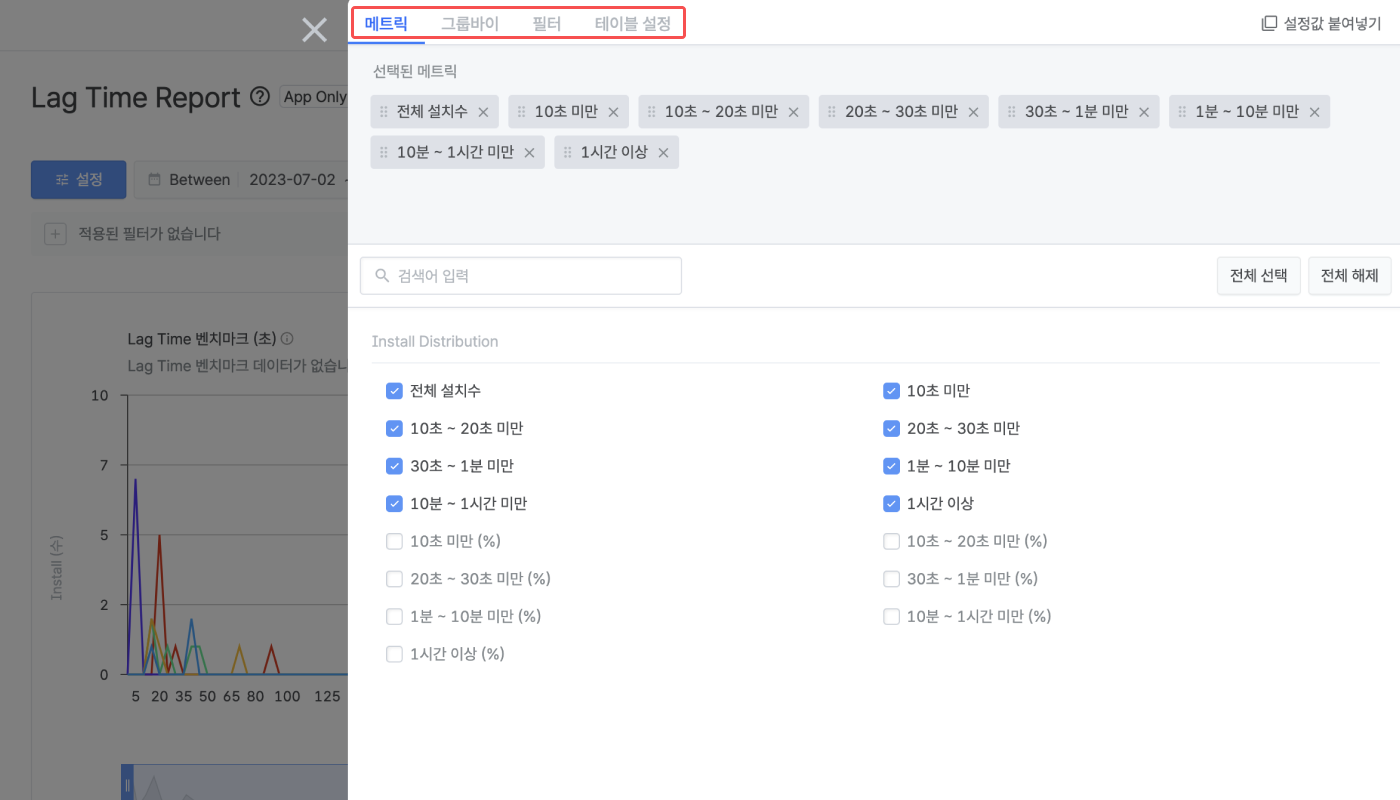Uncheck the 30초 ~ 1분 미만 checkbox
The height and width of the screenshot is (800, 1400).
pos(394,466)
